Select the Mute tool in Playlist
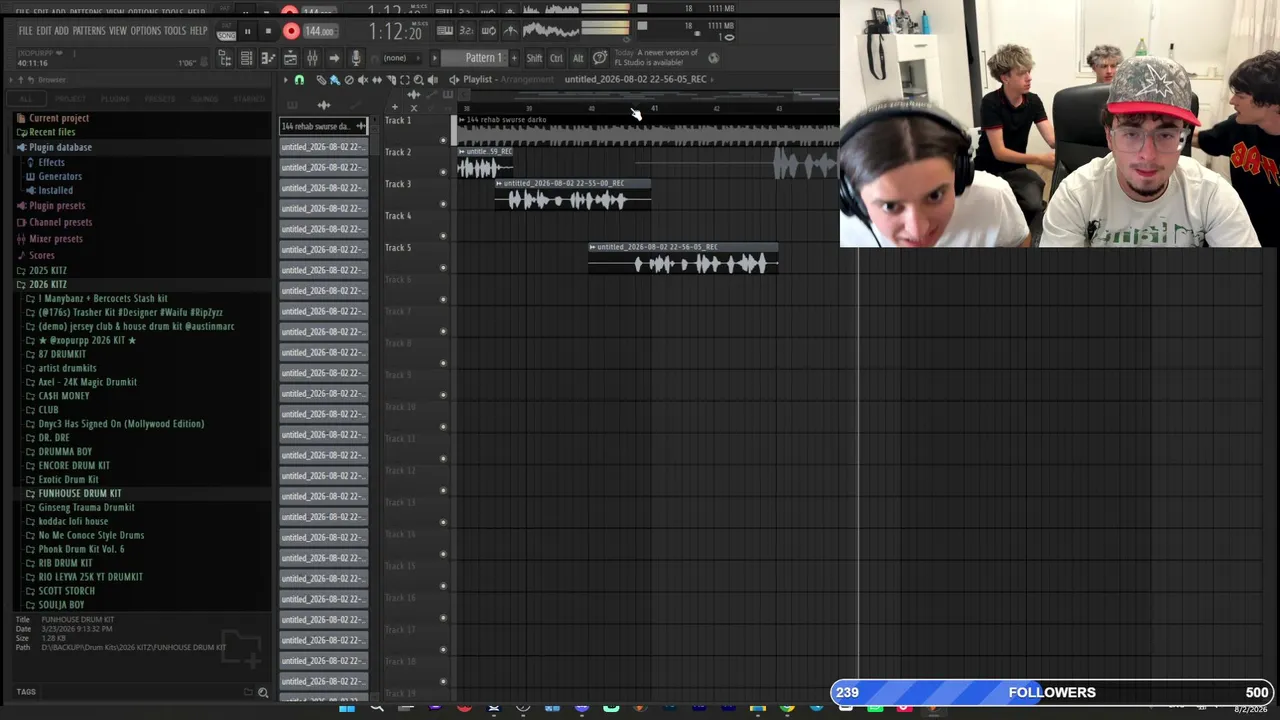 (x=363, y=80)
